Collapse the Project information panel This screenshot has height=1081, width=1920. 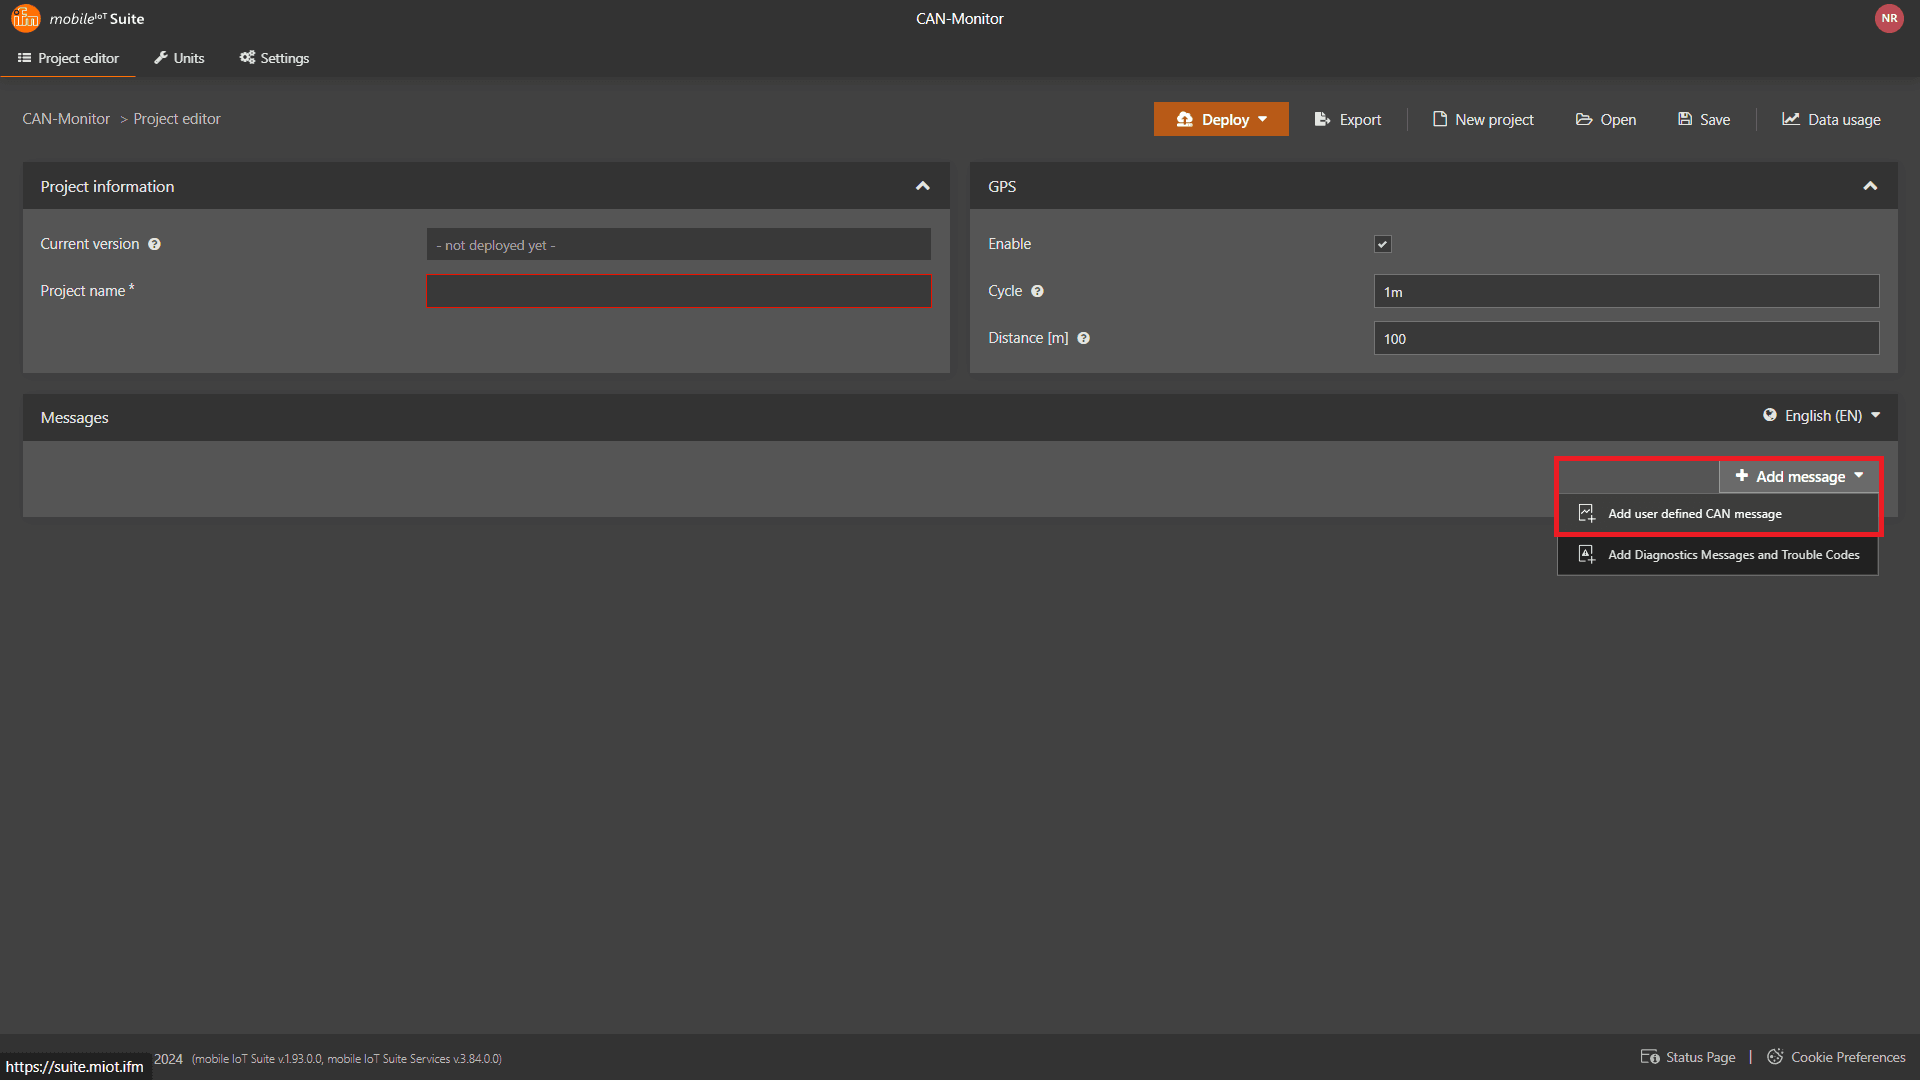(922, 186)
